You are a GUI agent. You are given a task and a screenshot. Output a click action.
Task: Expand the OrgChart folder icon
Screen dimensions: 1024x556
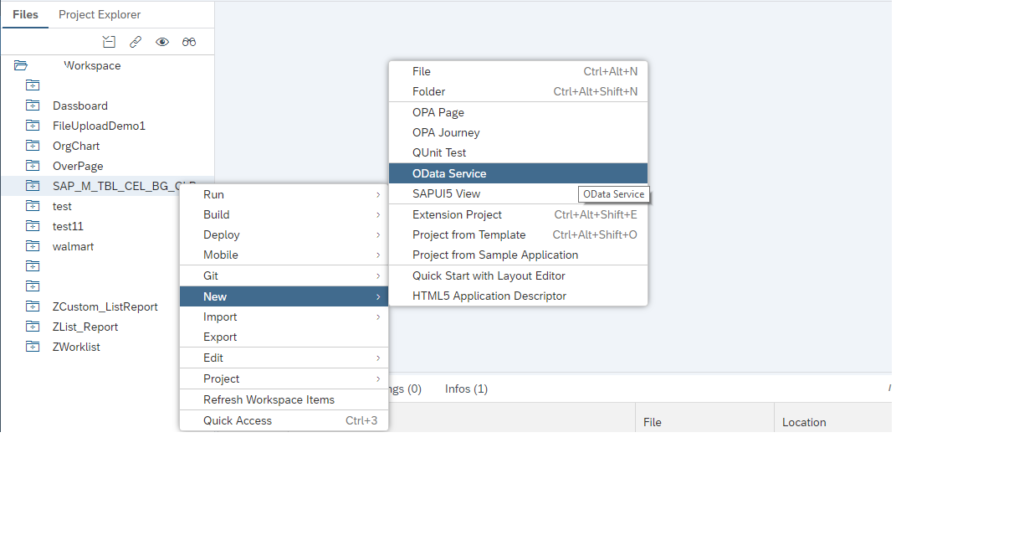pyautogui.click(x=32, y=146)
